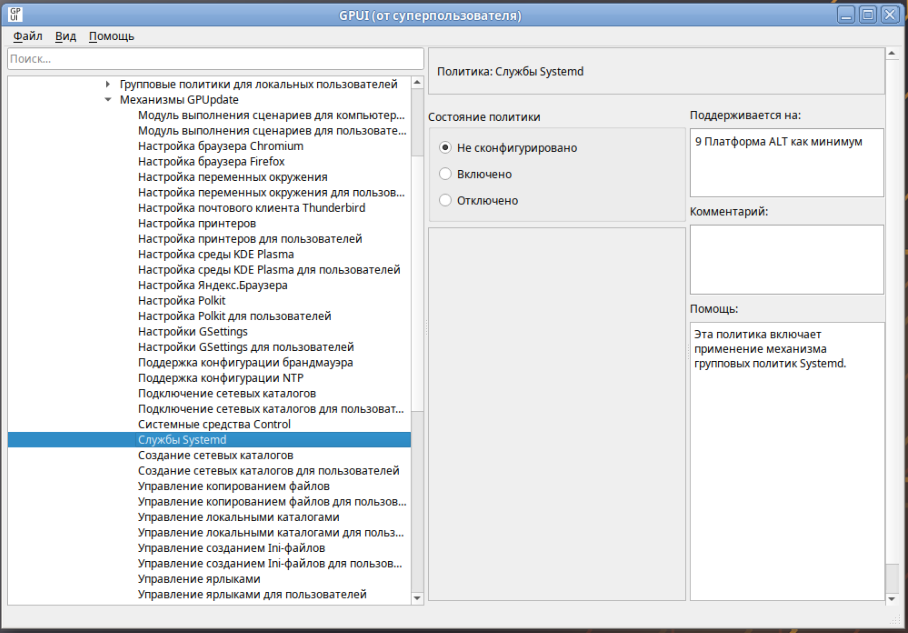
Task: Select Управление копированием файлов
Action: pos(234,486)
